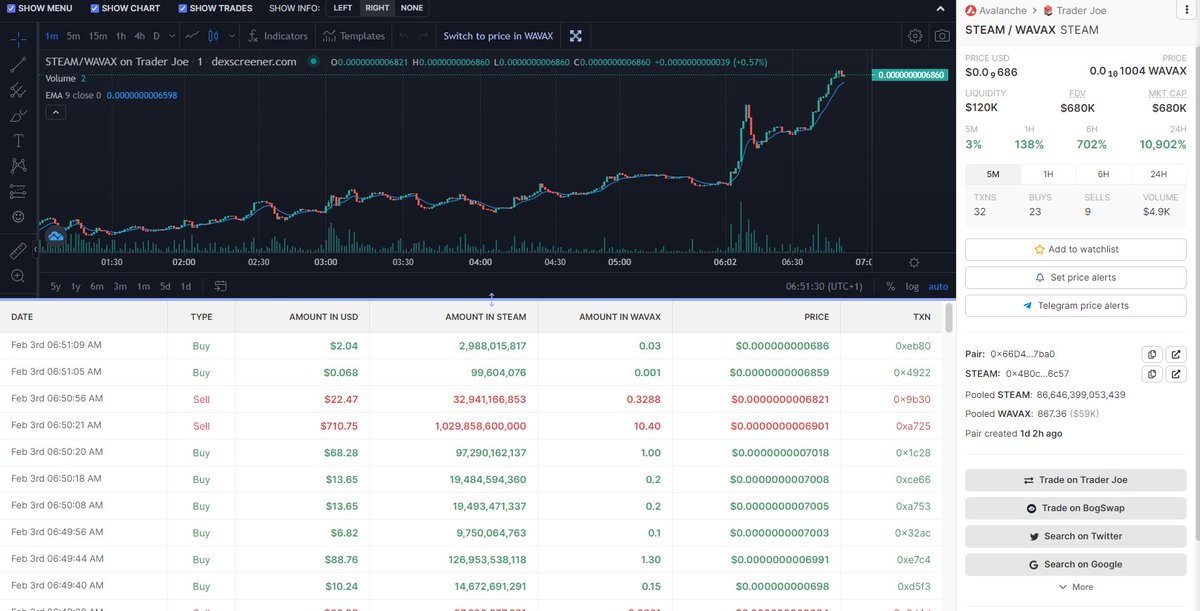Click Telegram price alerts button
This screenshot has height=611, width=1200.
coord(1075,305)
